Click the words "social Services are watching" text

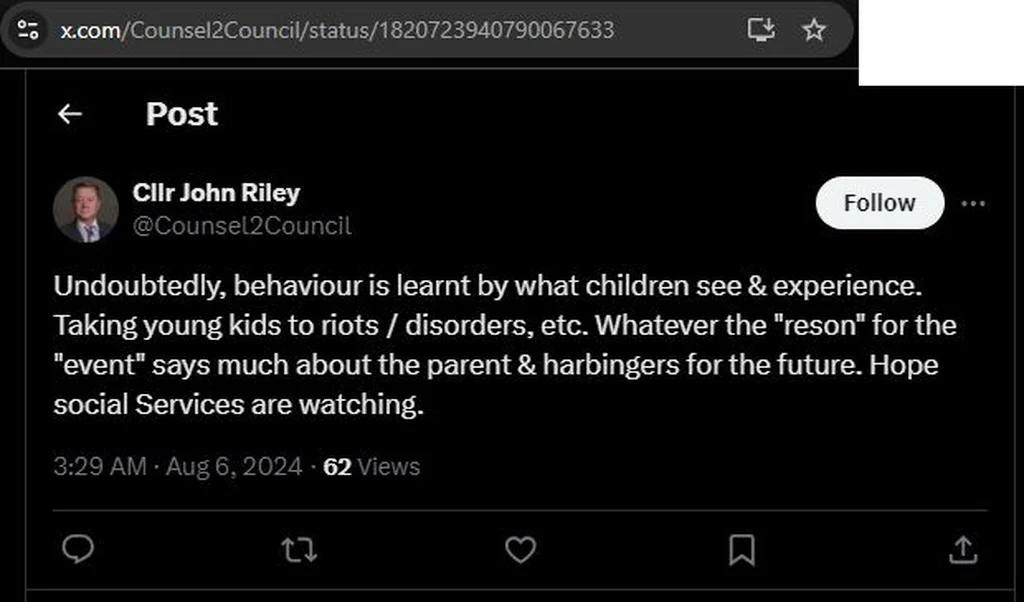click(x=238, y=405)
